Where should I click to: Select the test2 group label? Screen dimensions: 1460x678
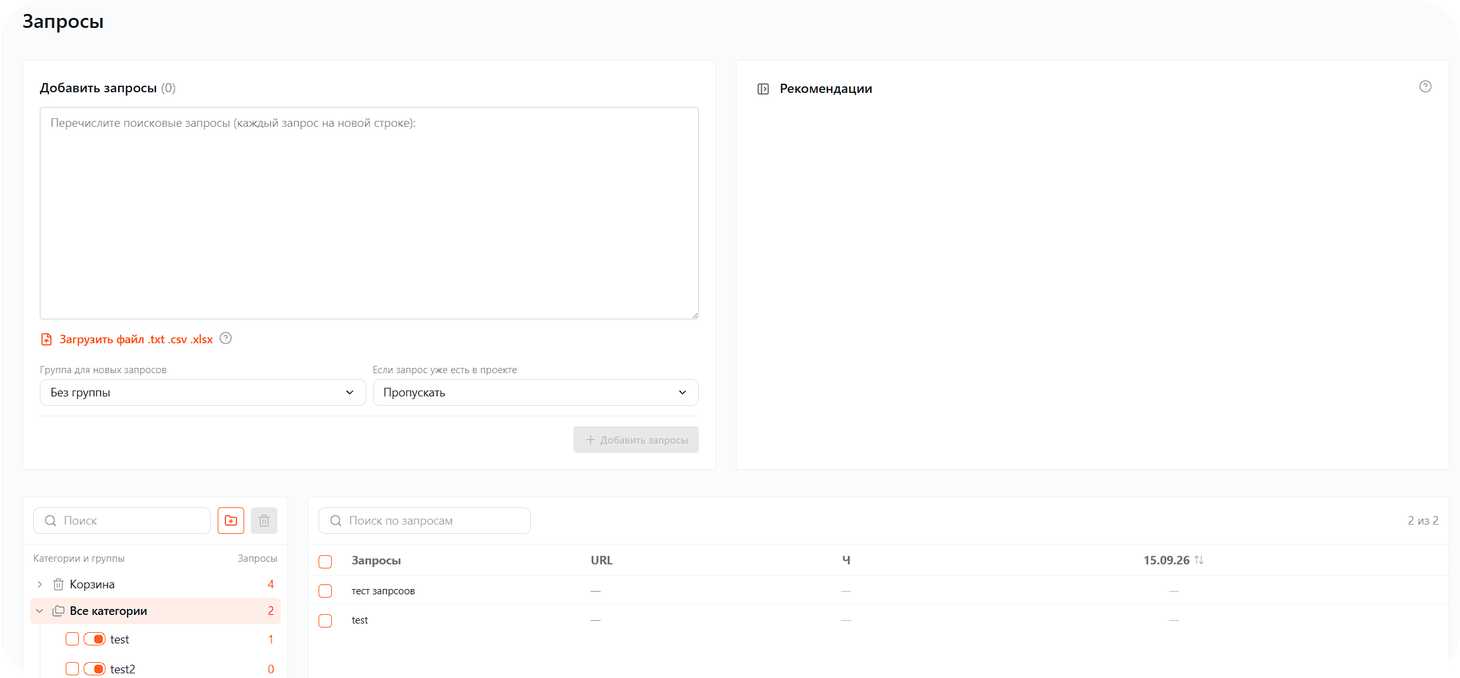123,669
